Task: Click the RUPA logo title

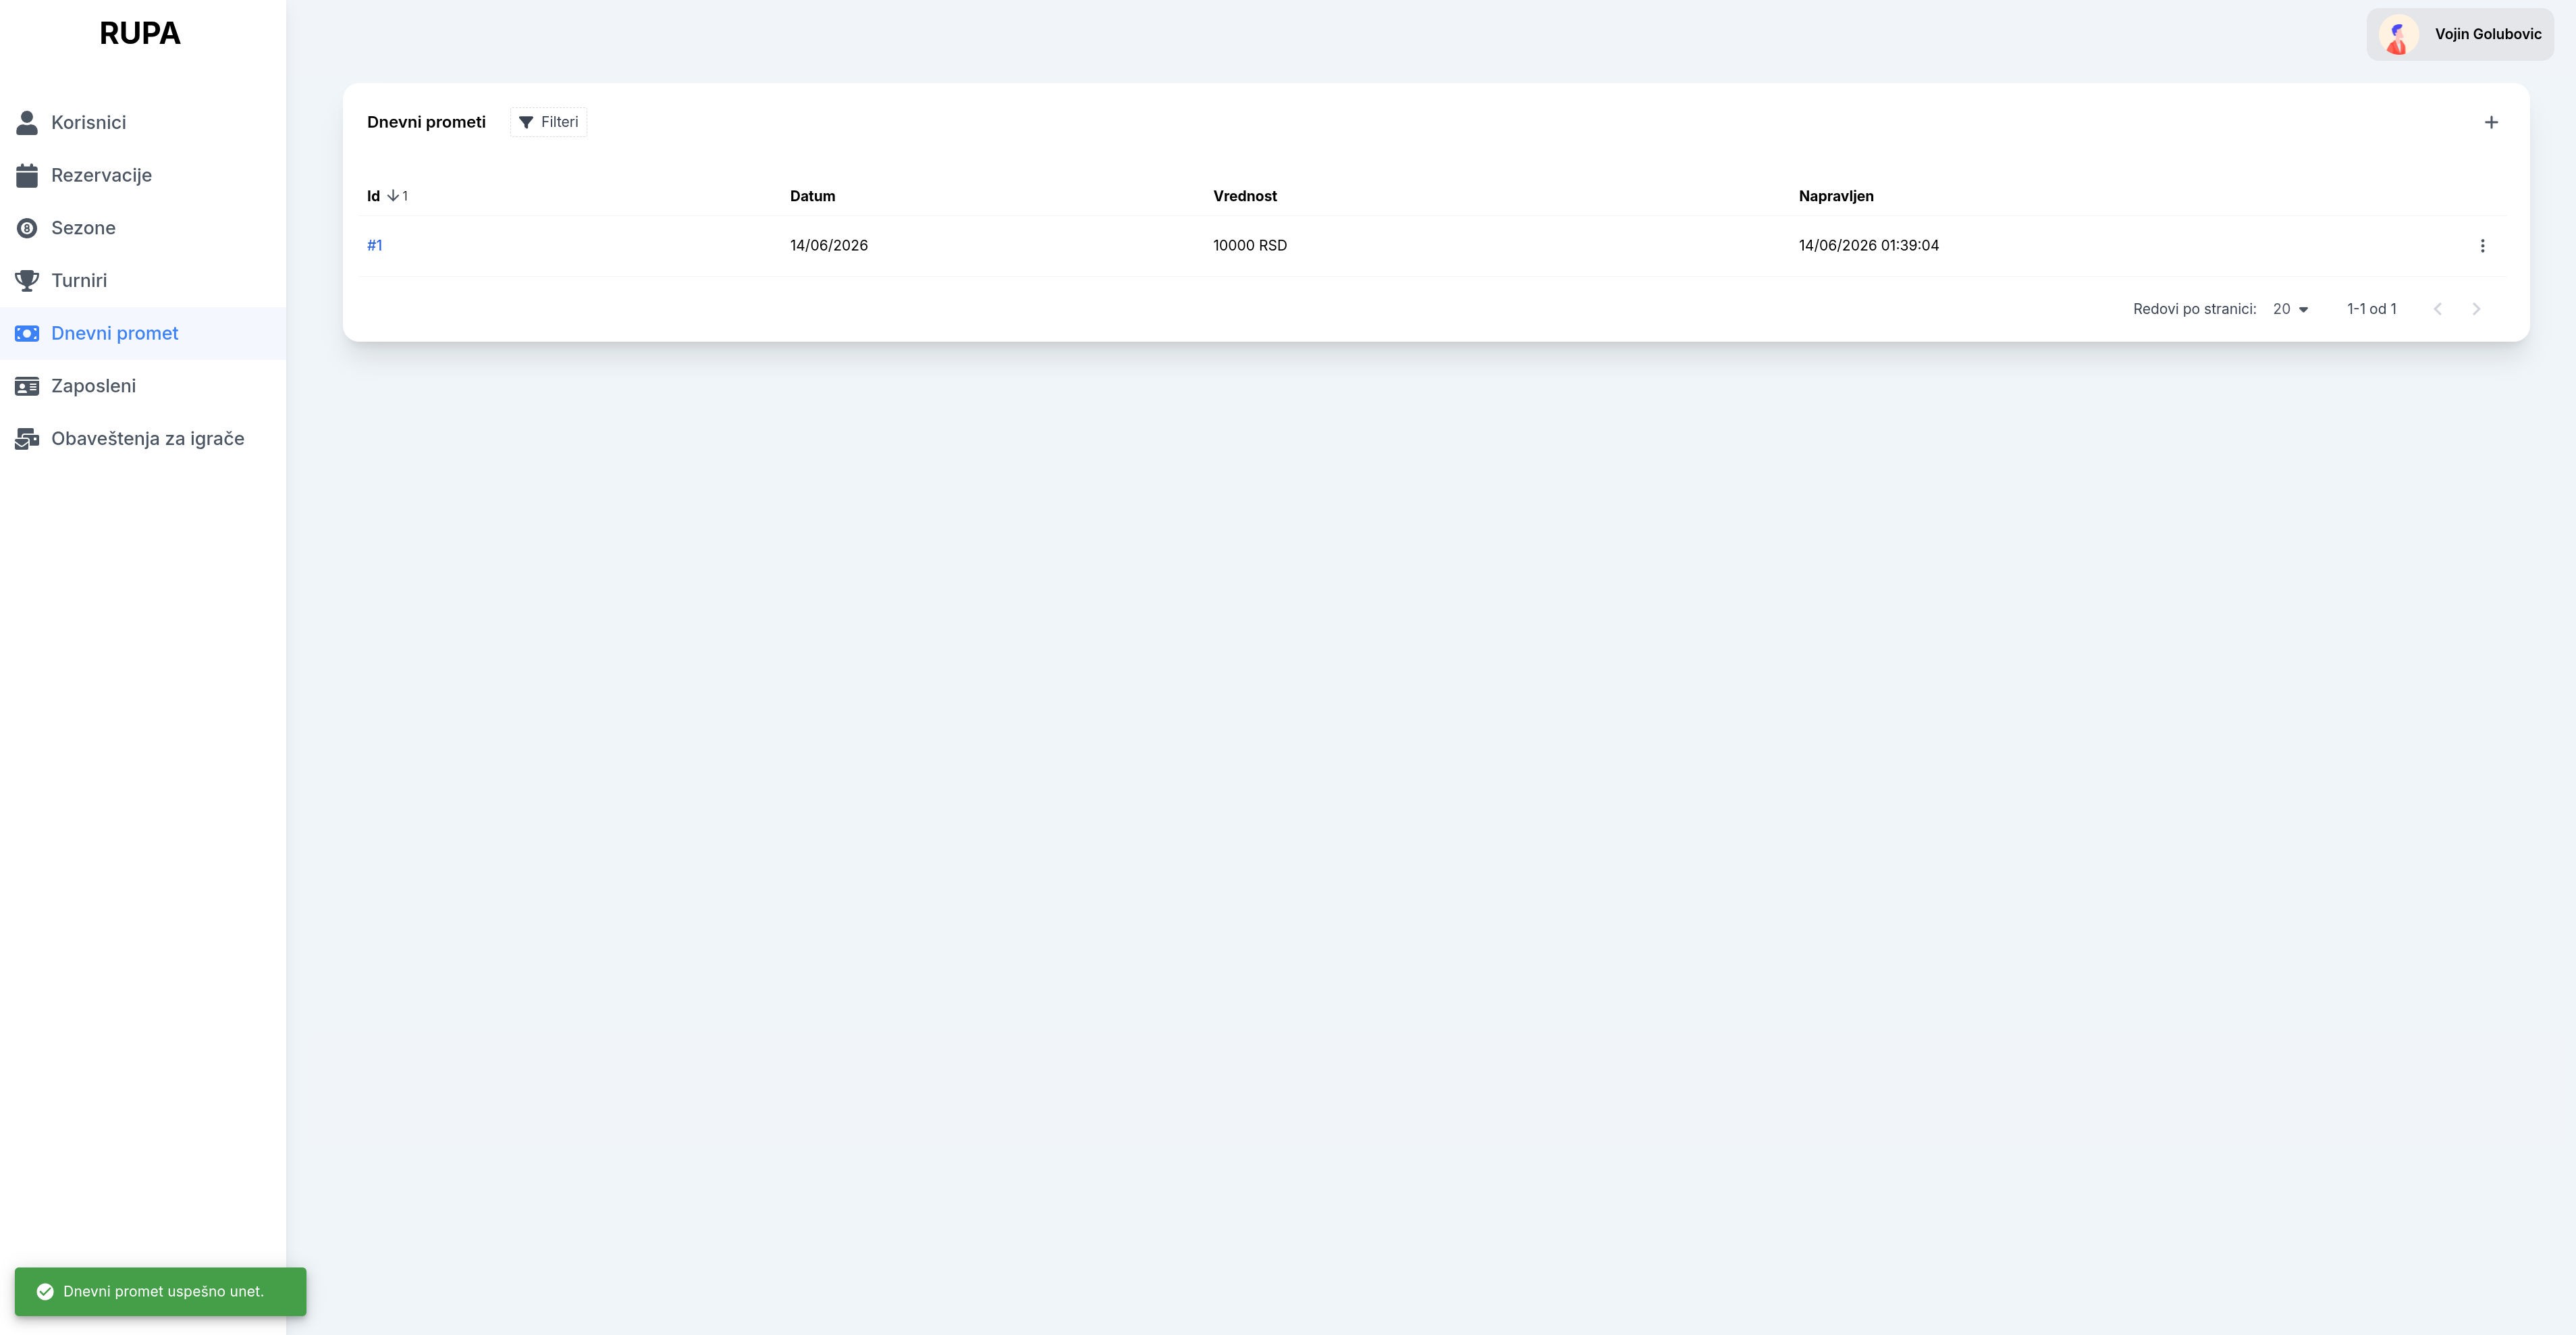Action: point(140,33)
